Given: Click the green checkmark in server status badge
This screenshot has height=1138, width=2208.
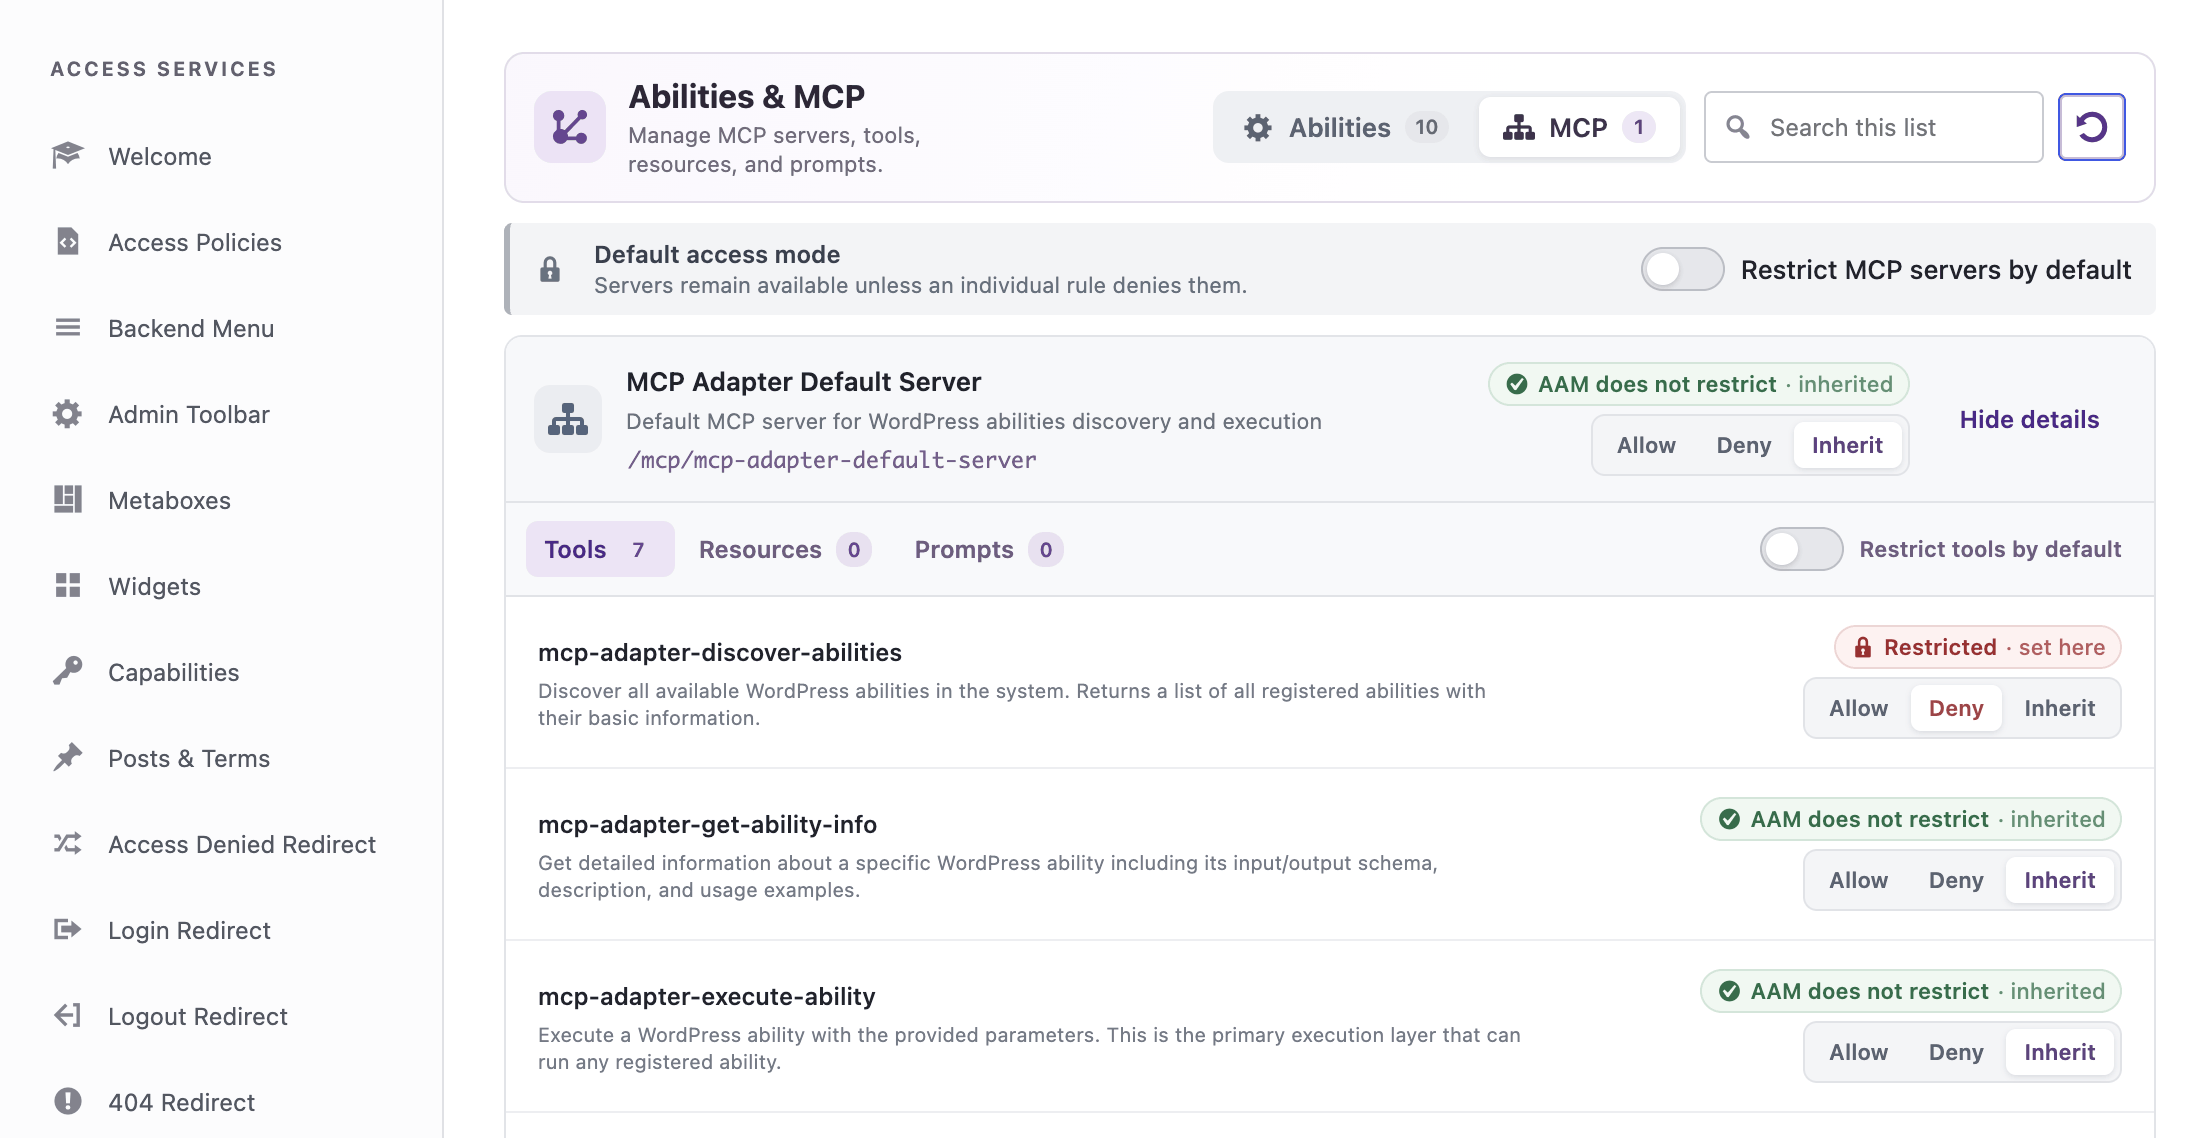Looking at the screenshot, I should point(1517,384).
